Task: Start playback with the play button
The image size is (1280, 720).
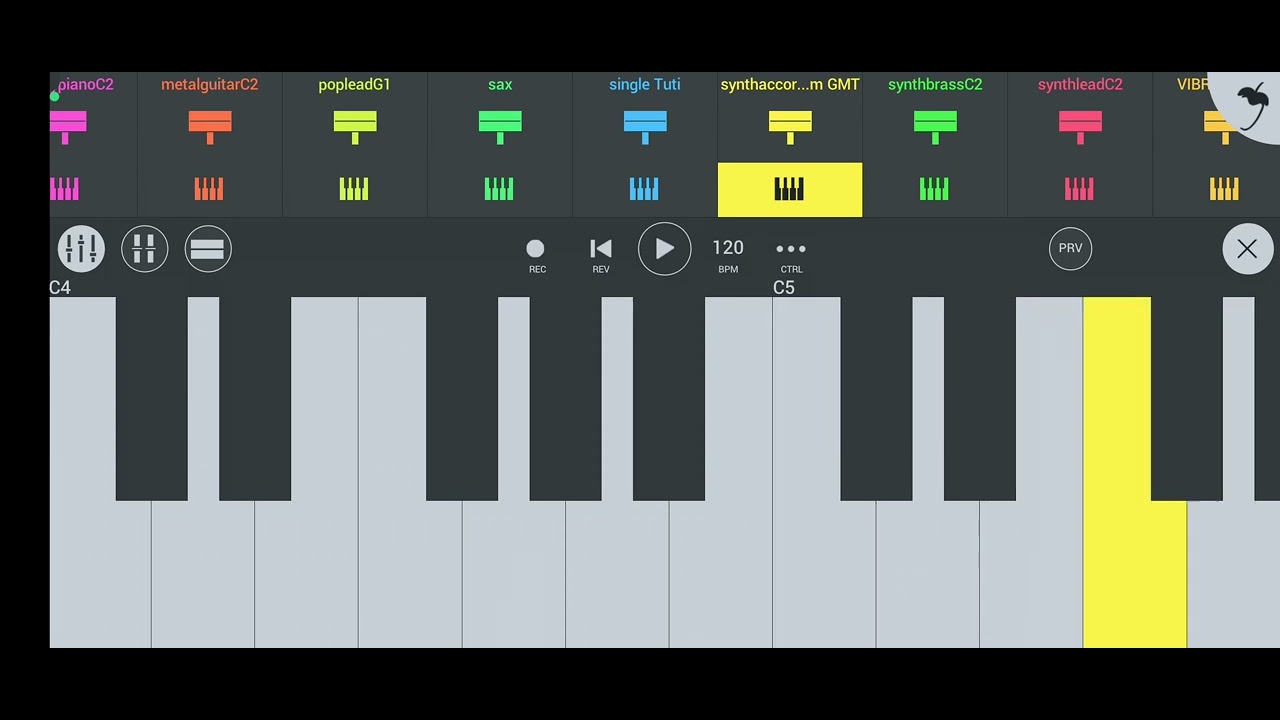Action: click(664, 249)
